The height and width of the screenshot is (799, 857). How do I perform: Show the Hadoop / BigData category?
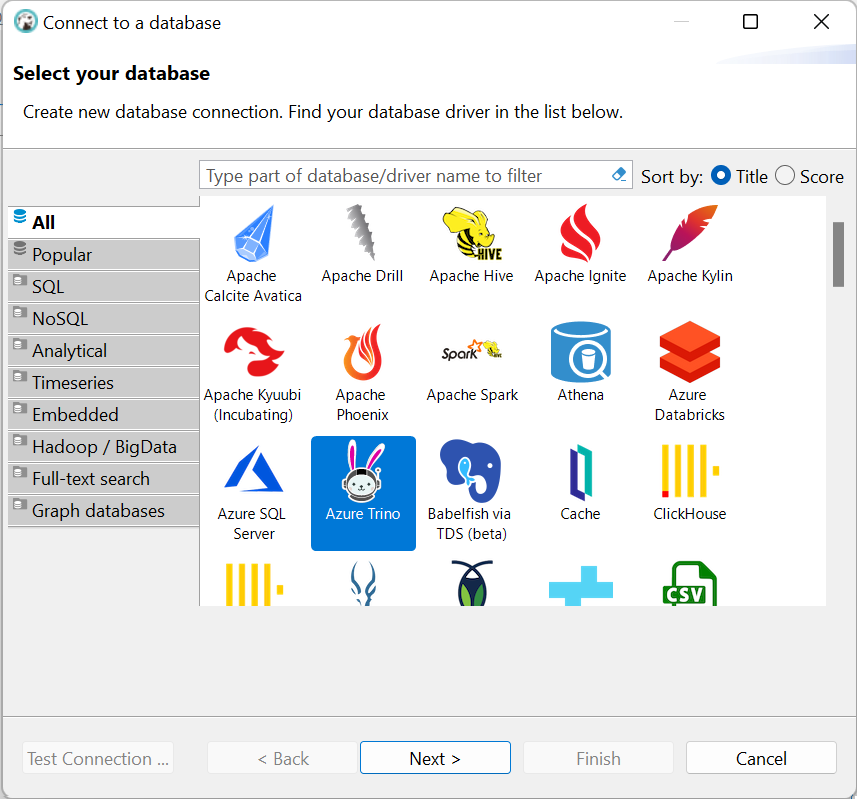pos(104,446)
